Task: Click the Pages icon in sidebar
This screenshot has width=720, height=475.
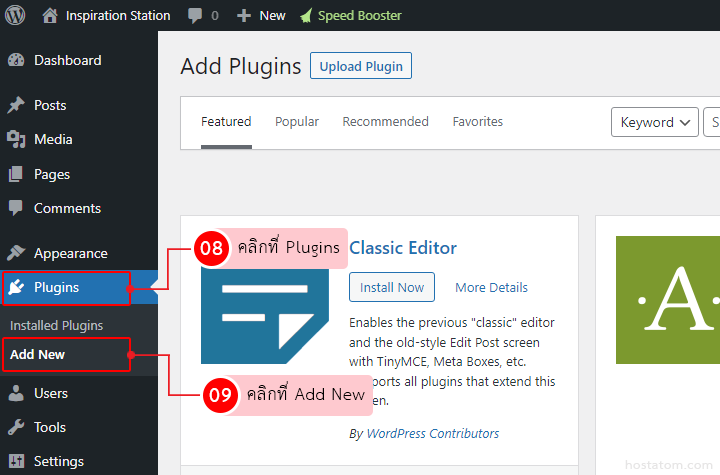Action: [16, 174]
